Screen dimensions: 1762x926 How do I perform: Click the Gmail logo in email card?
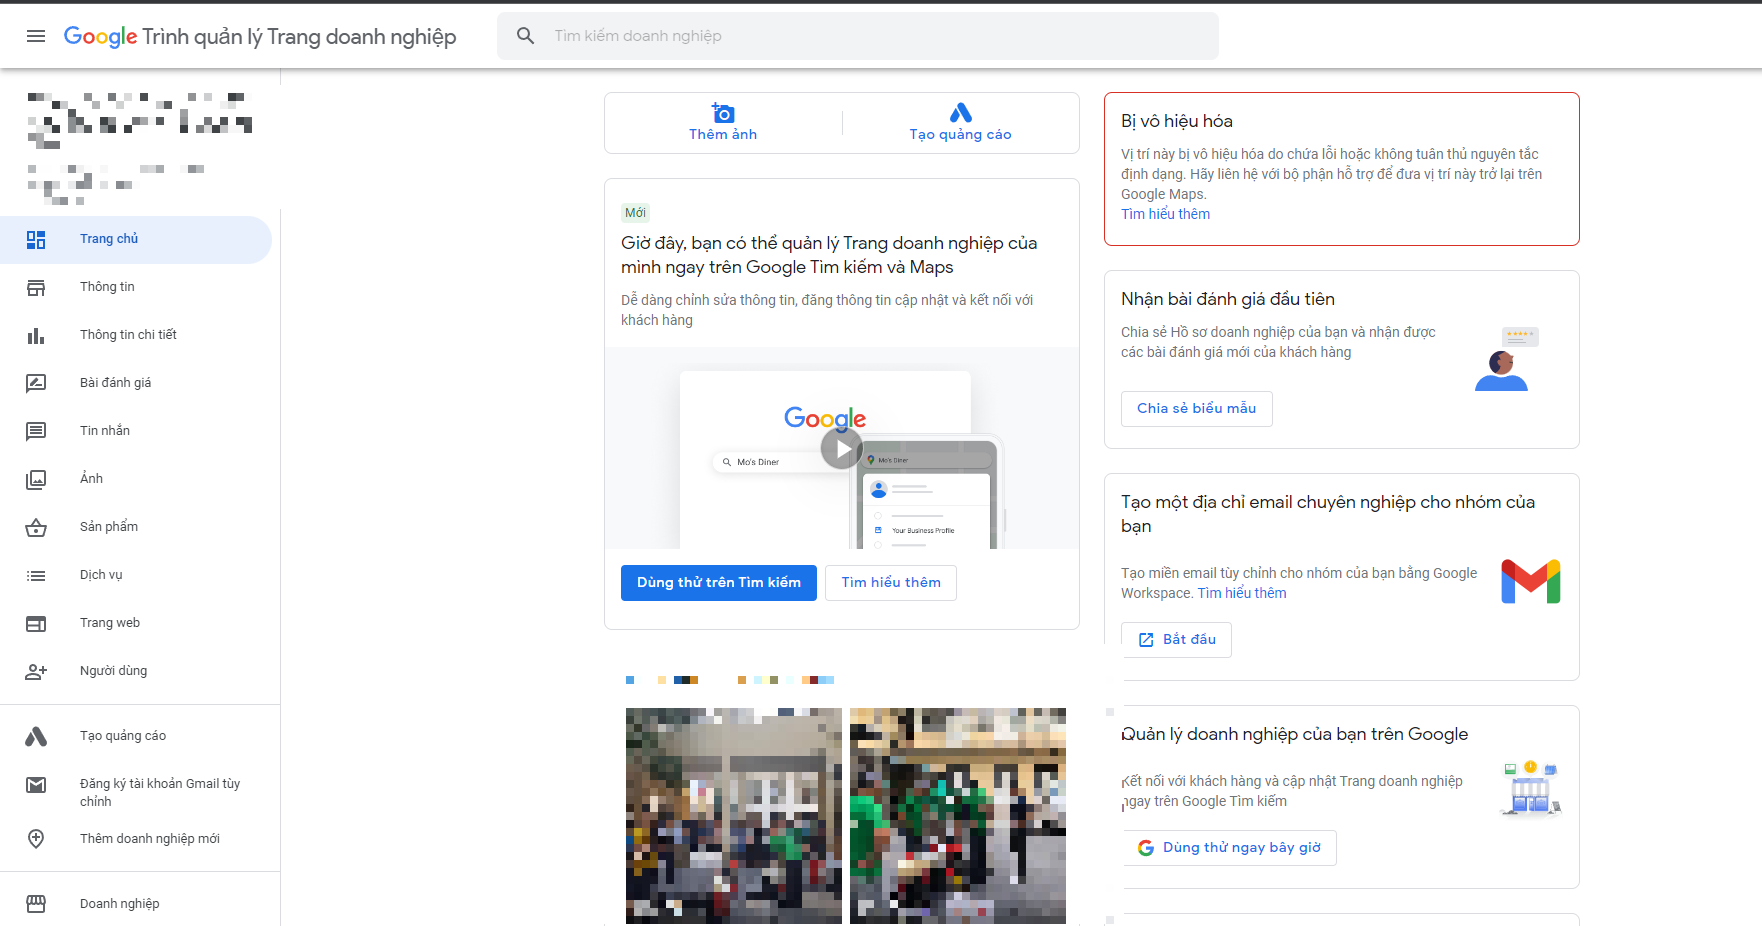[x=1530, y=582]
